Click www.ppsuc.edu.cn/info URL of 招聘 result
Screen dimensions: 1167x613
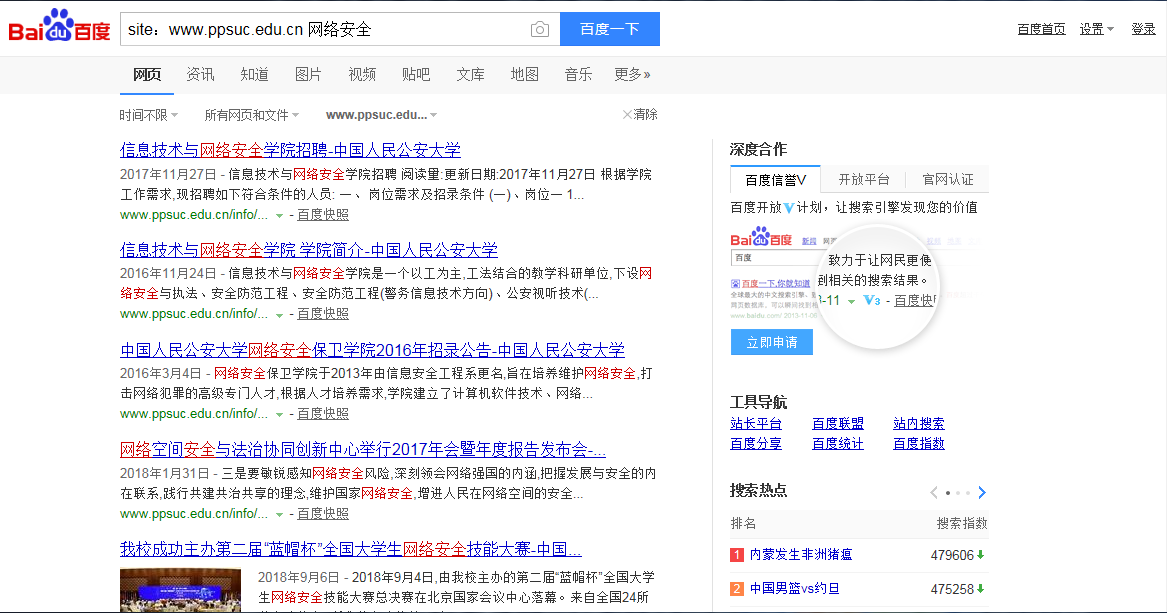tap(194, 215)
